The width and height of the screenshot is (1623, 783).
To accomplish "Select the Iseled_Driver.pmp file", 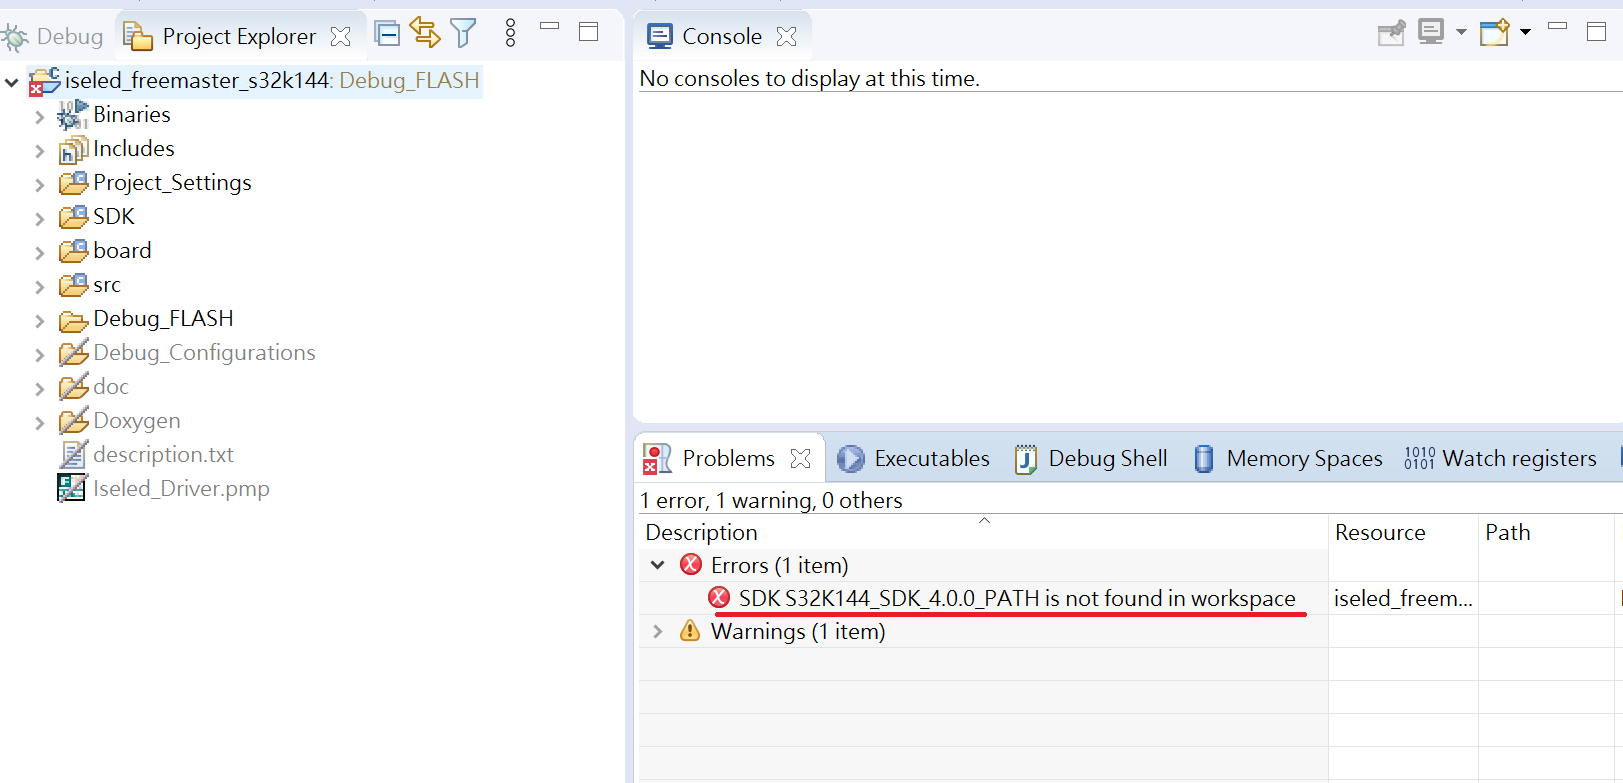I will [181, 489].
